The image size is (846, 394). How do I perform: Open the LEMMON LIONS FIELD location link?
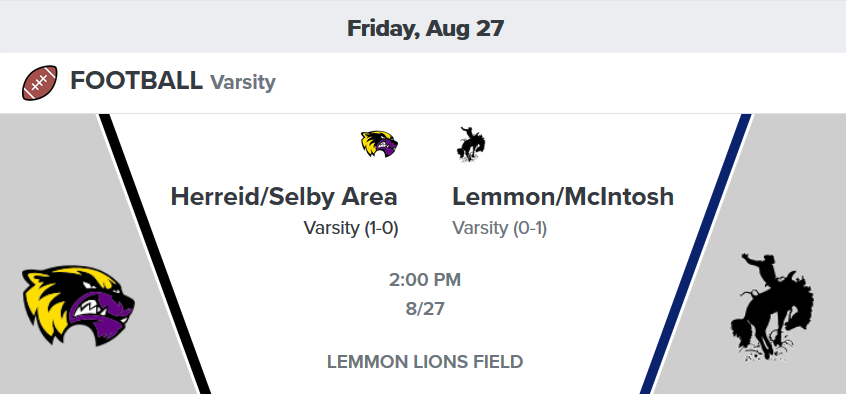click(x=425, y=362)
